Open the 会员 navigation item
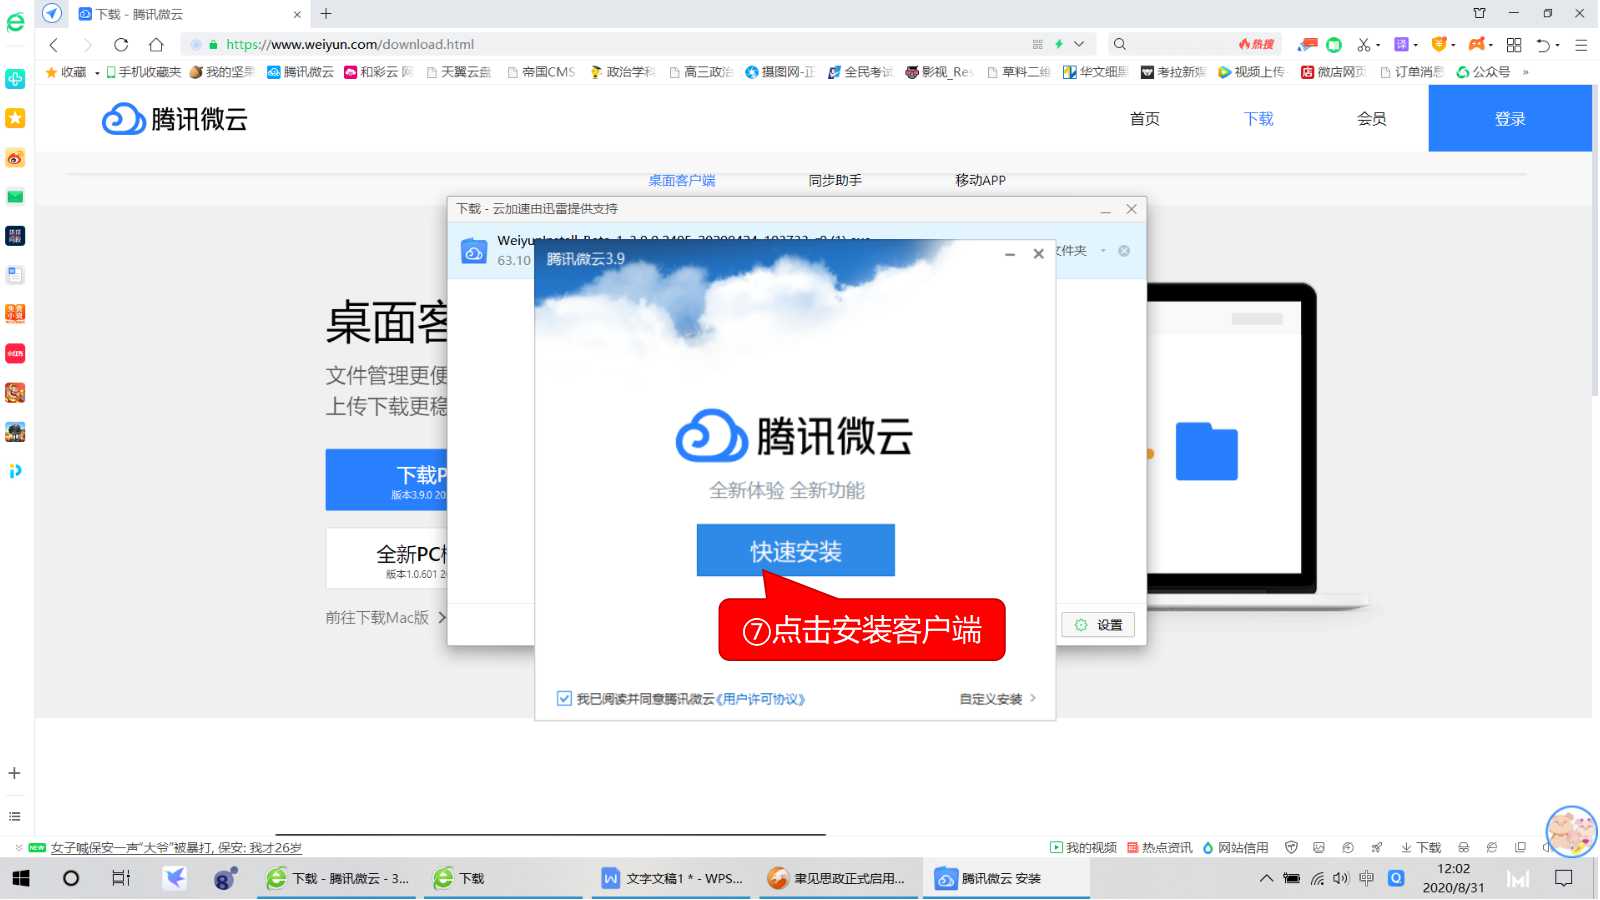 (1372, 118)
